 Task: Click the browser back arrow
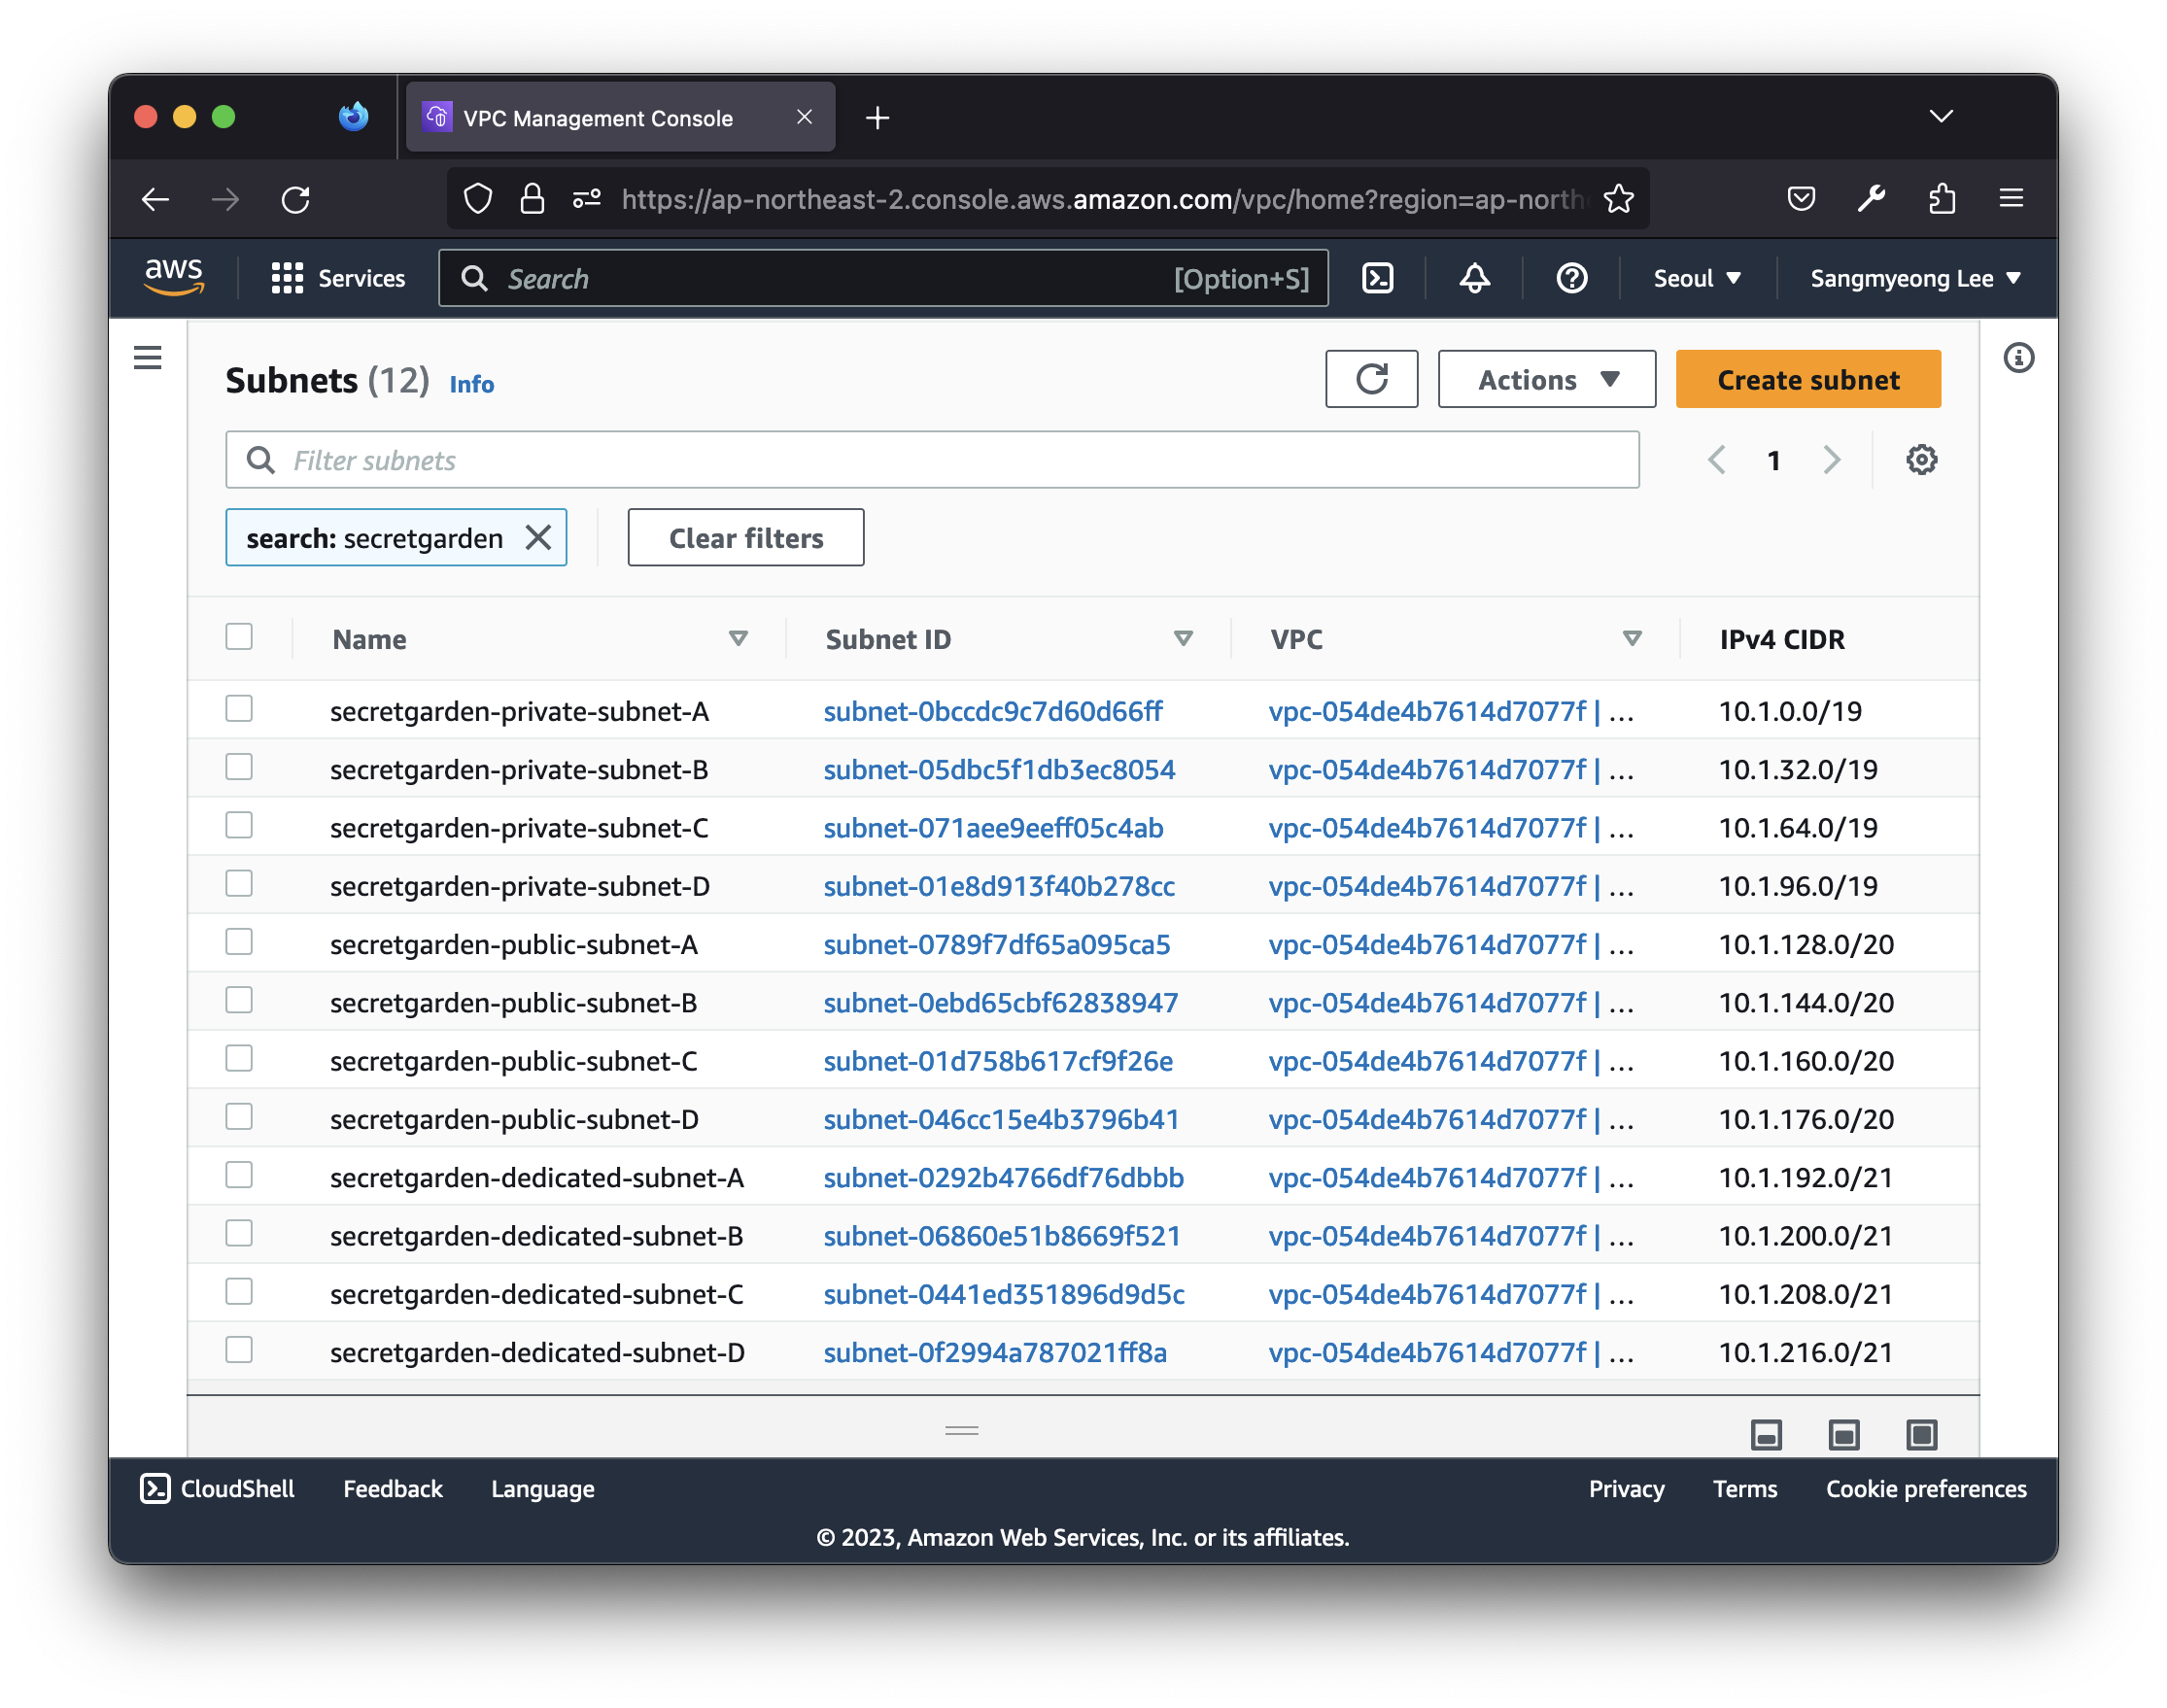(x=155, y=199)
